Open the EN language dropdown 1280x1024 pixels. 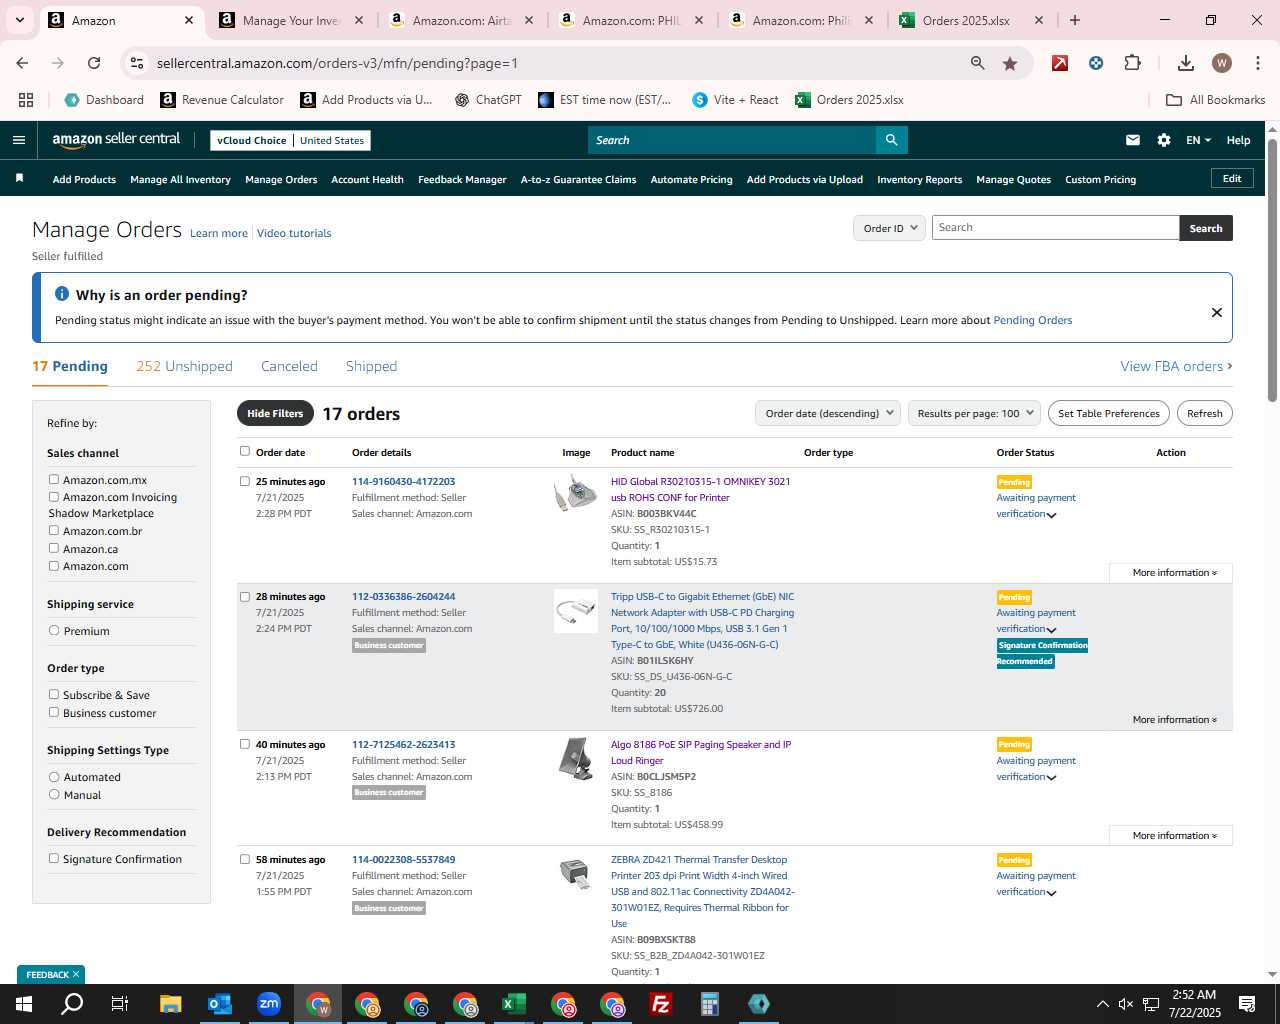[1198, 140]
